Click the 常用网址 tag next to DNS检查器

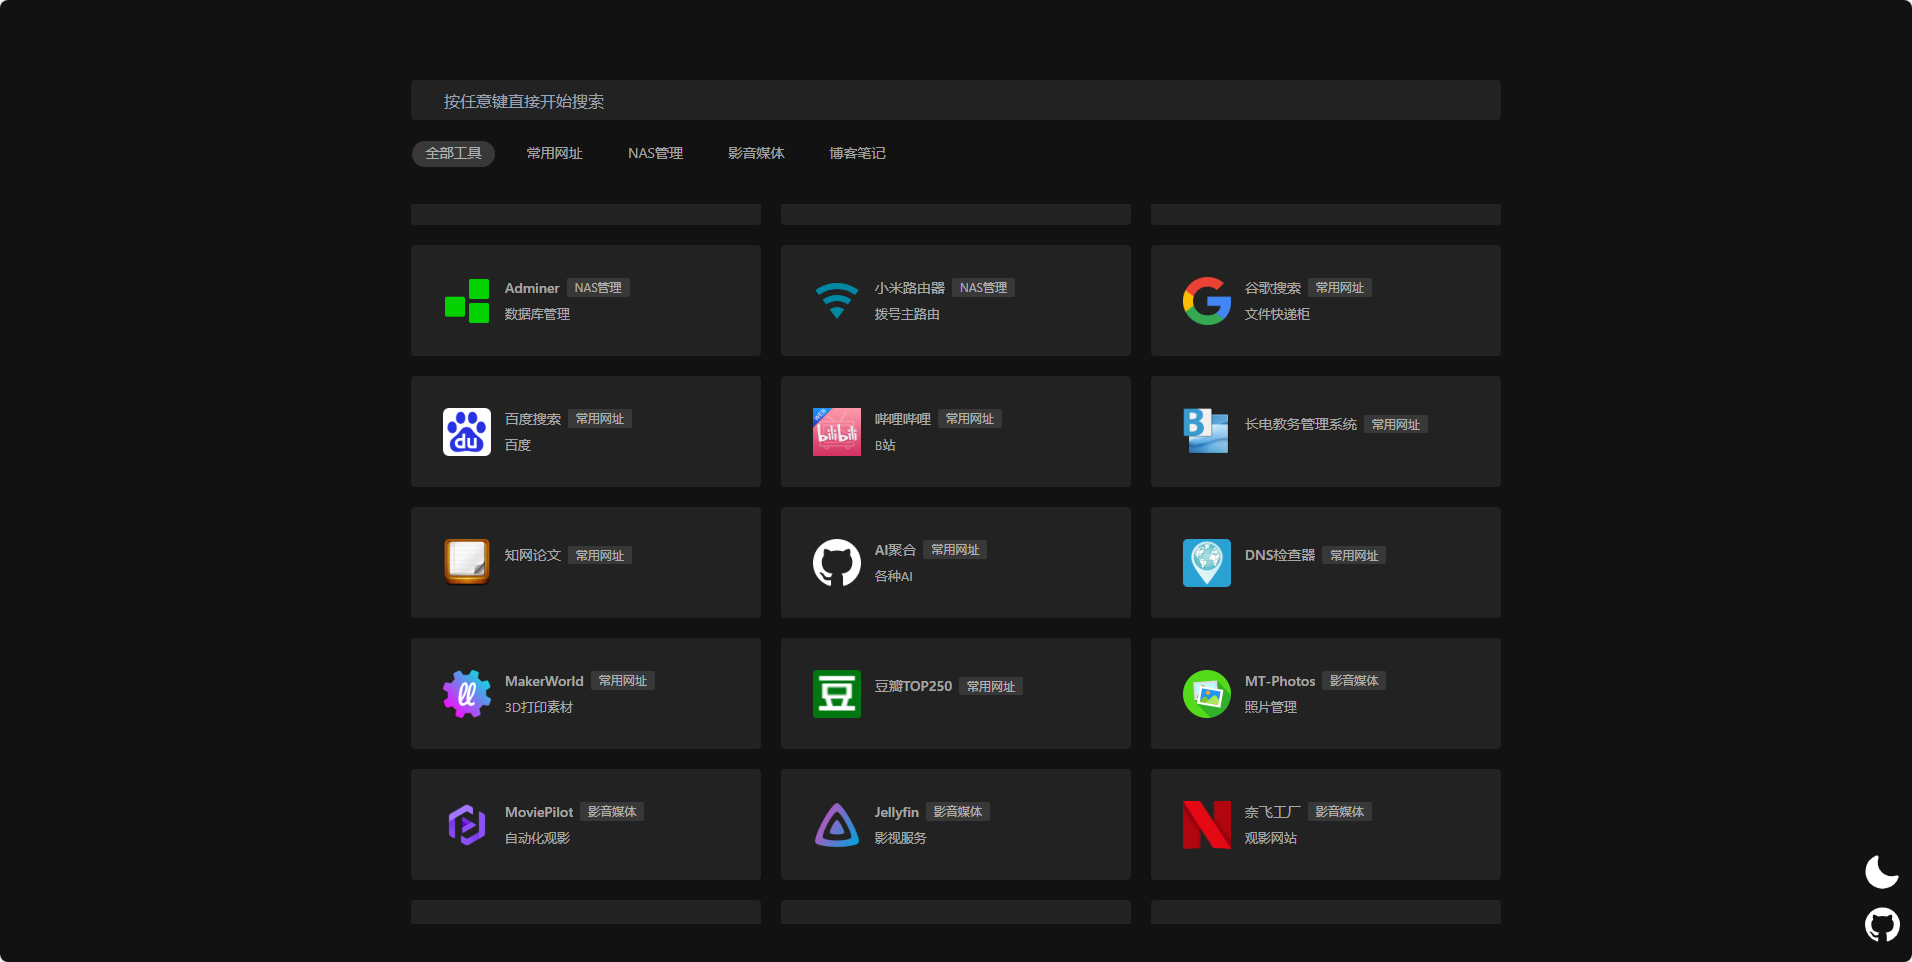click(x=1354, y=555)
